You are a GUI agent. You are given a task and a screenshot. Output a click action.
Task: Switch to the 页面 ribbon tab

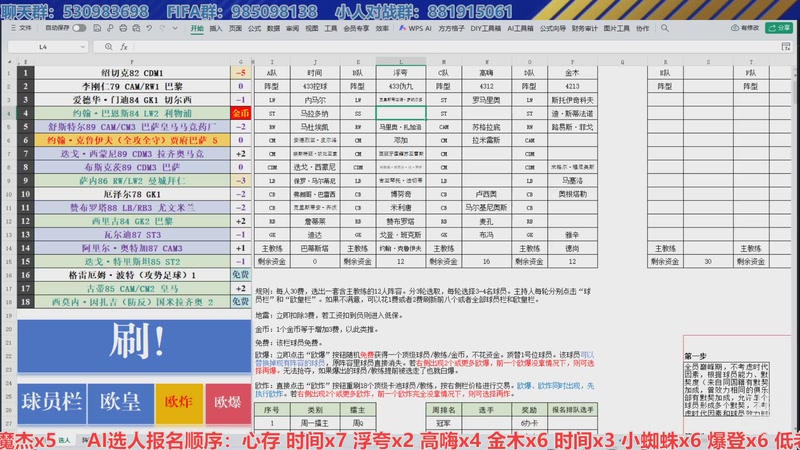coord(235,29)
